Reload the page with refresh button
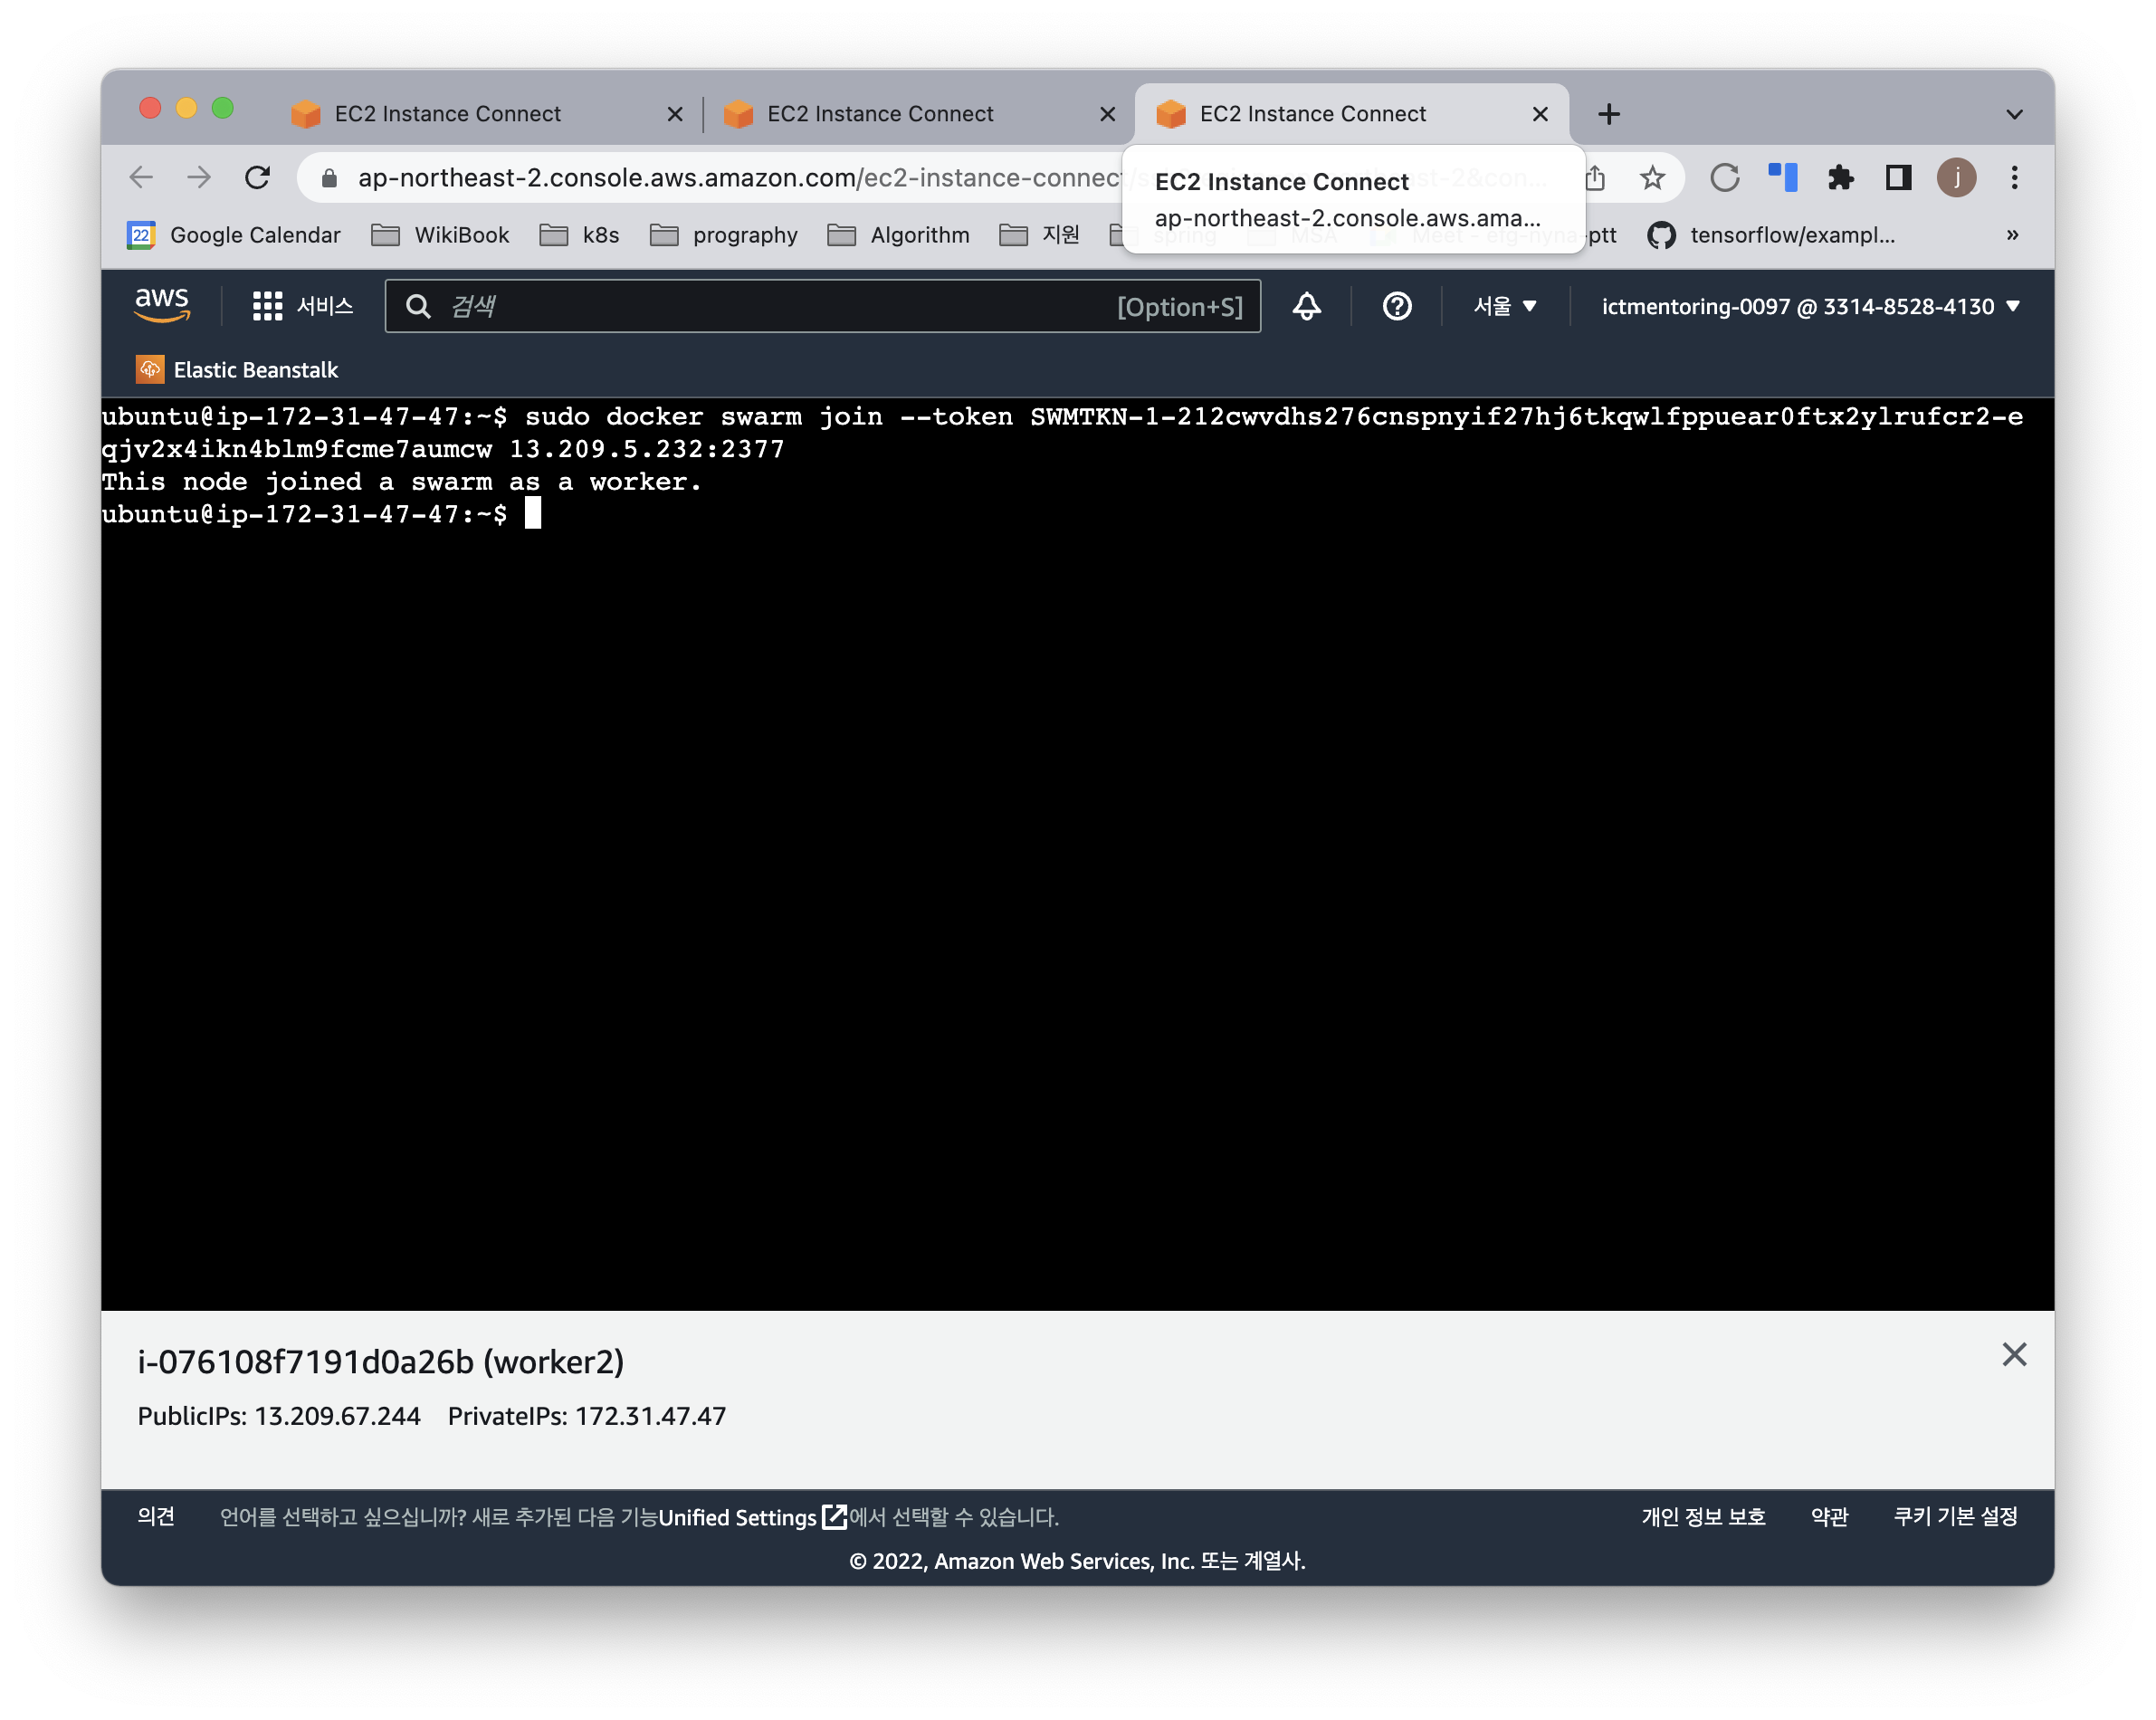2156x1720 pixels. pos(258,178)
